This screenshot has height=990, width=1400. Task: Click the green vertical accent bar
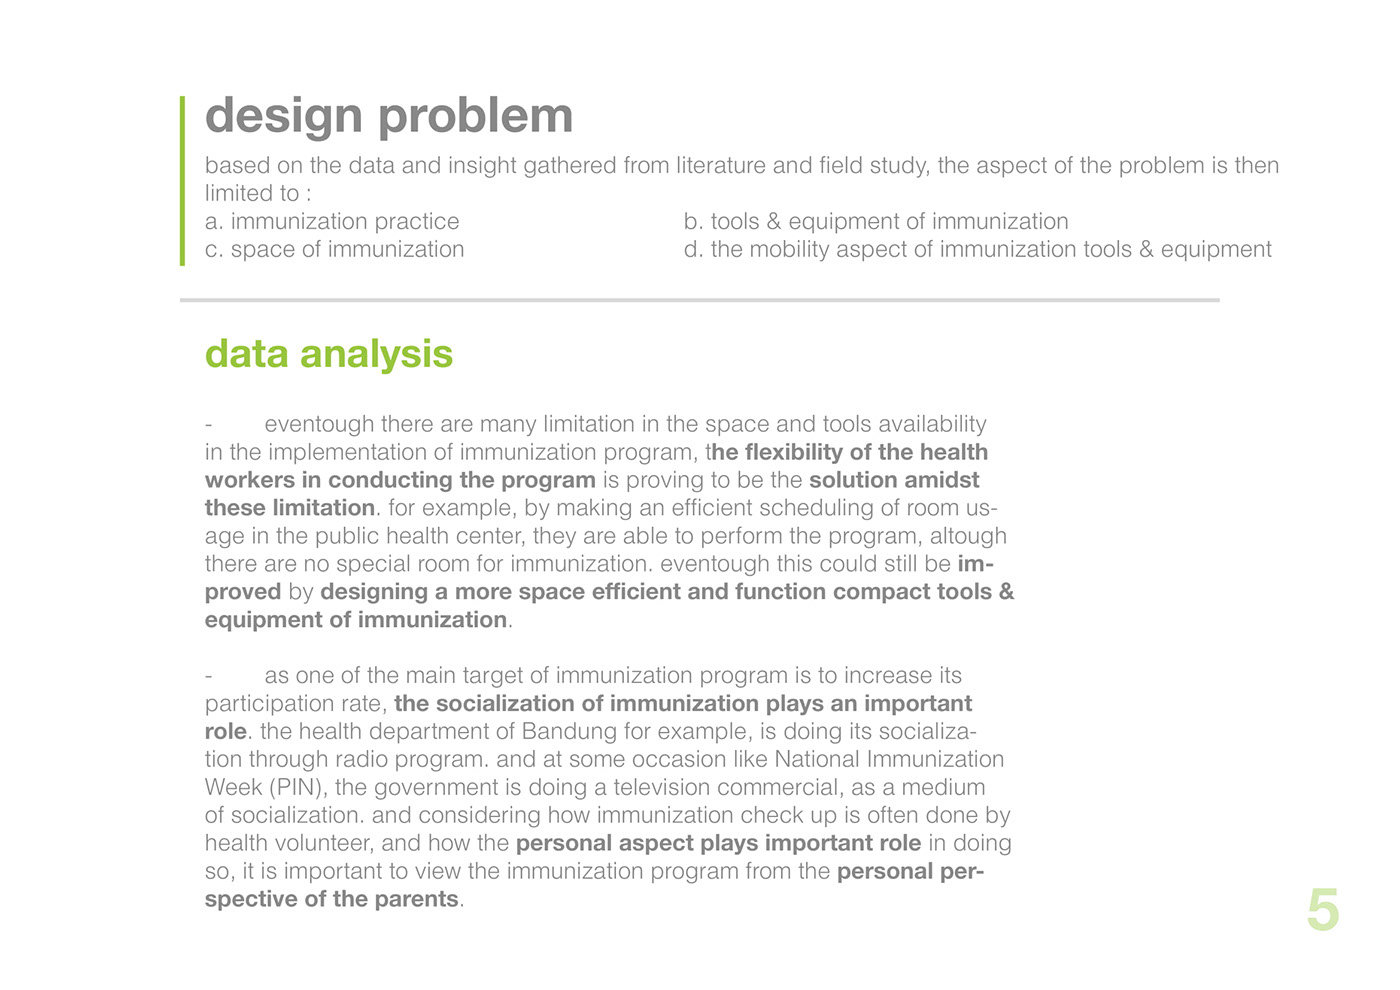[x=182, y=180]
